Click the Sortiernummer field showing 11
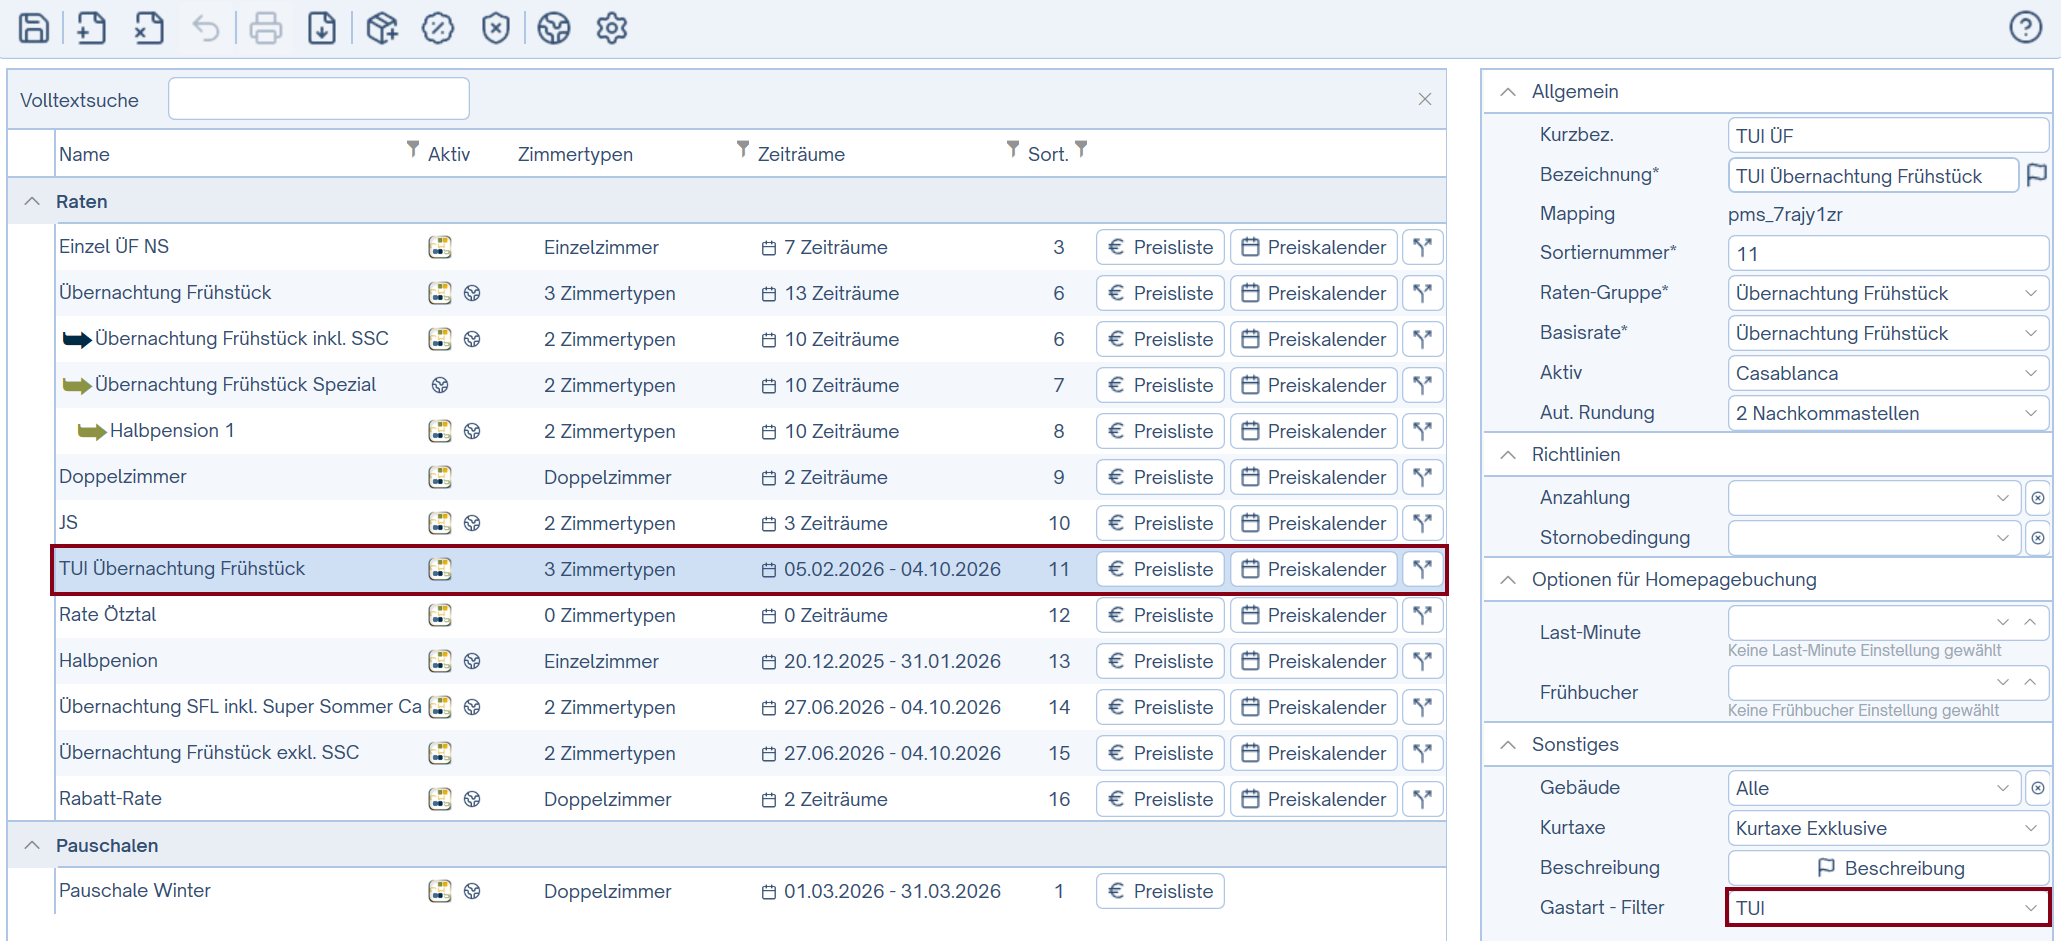This screenshot has height=941, width=2061. pos(1888,253)
